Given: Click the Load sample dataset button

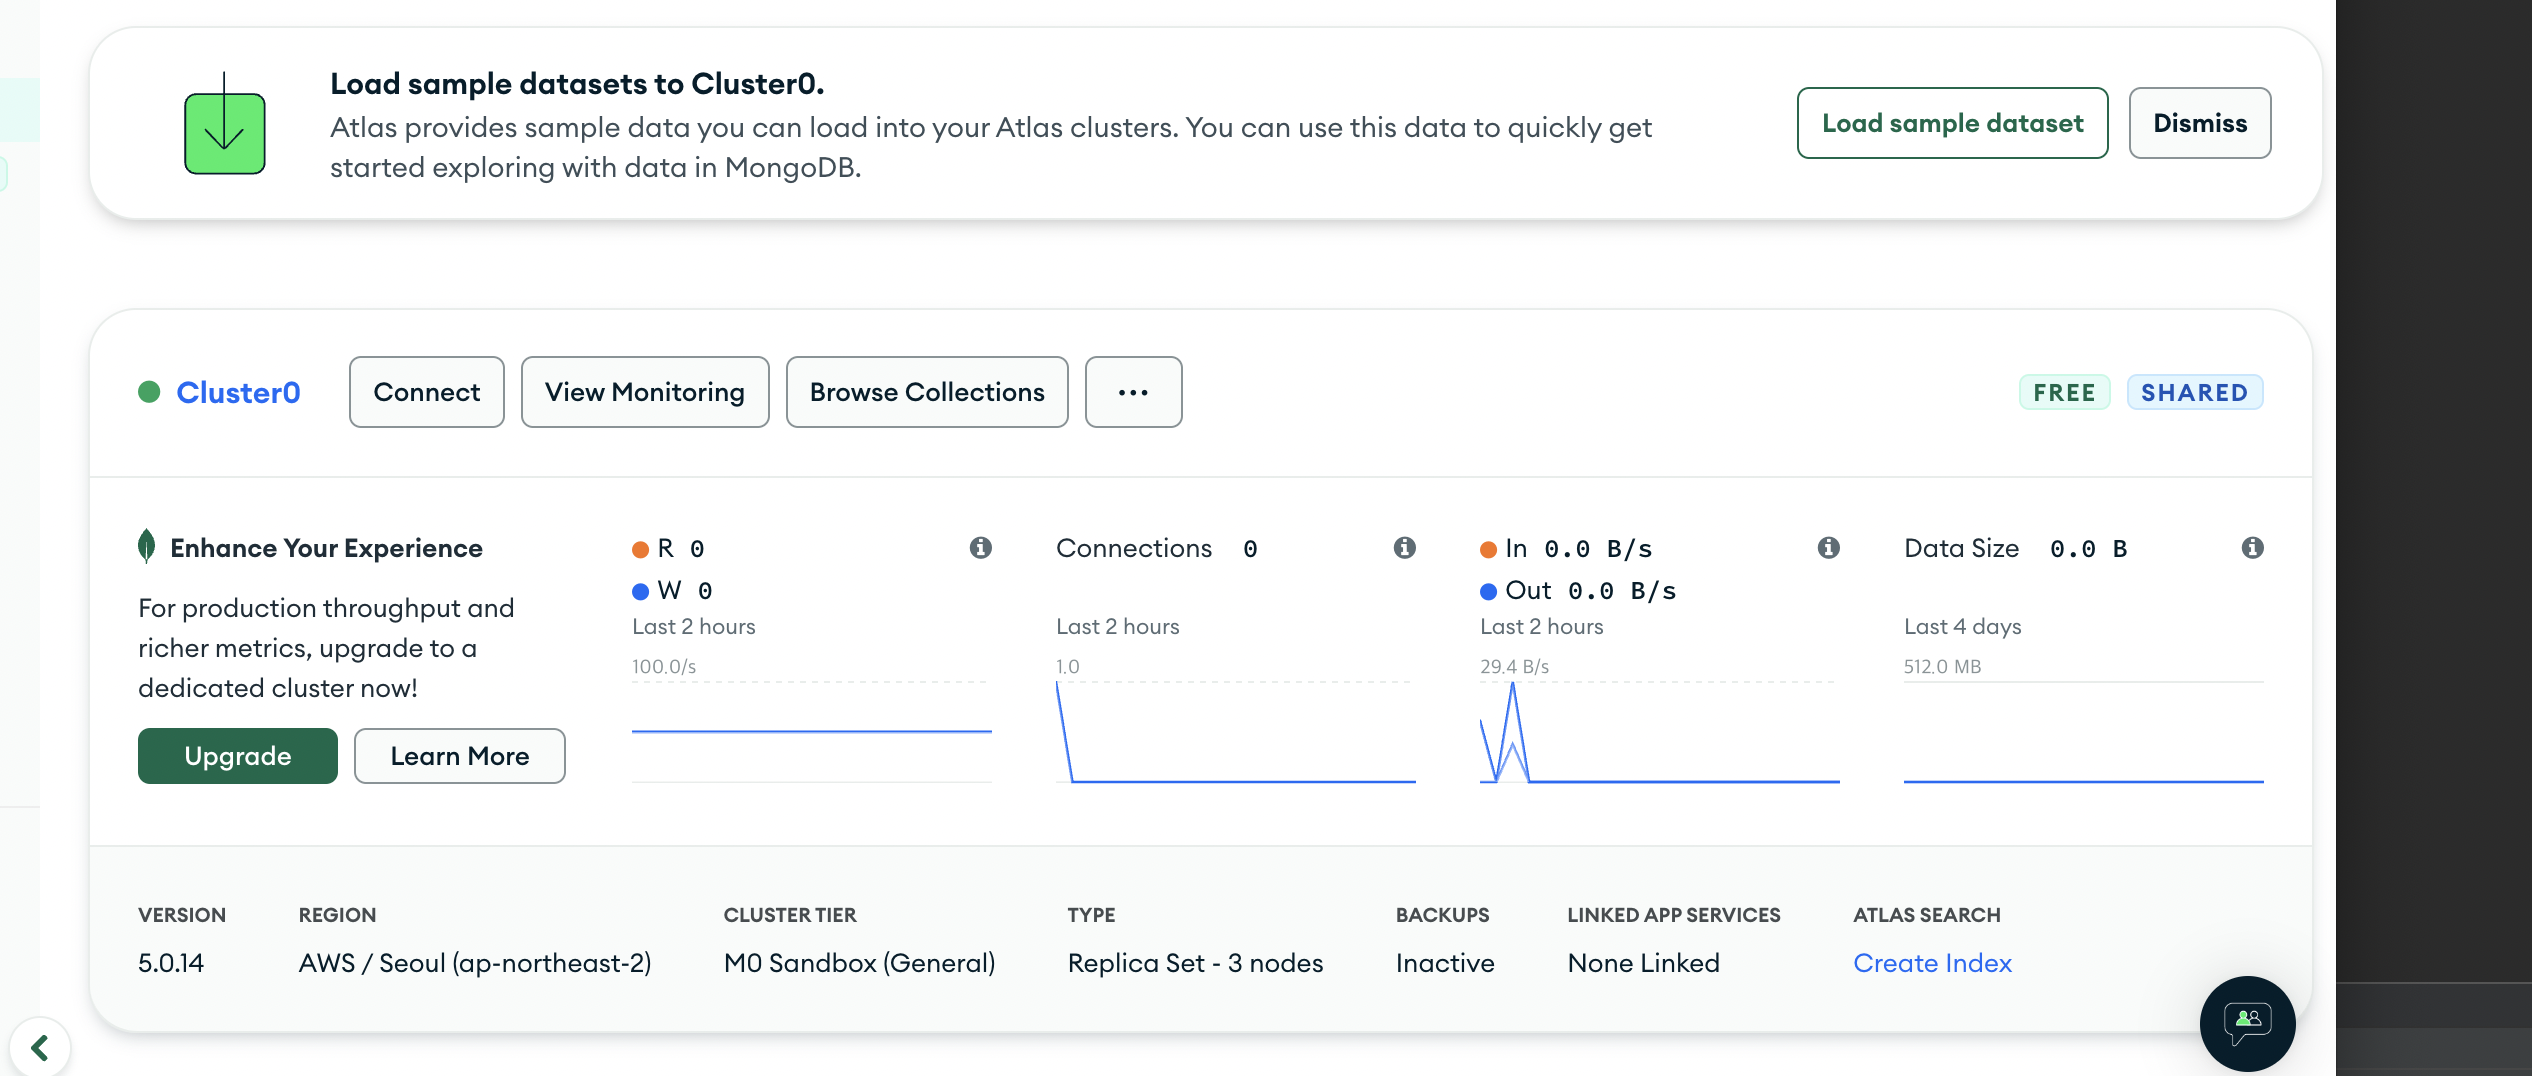Looking at the screenshot, I should pyautogui.click(x=1952, y=123).
